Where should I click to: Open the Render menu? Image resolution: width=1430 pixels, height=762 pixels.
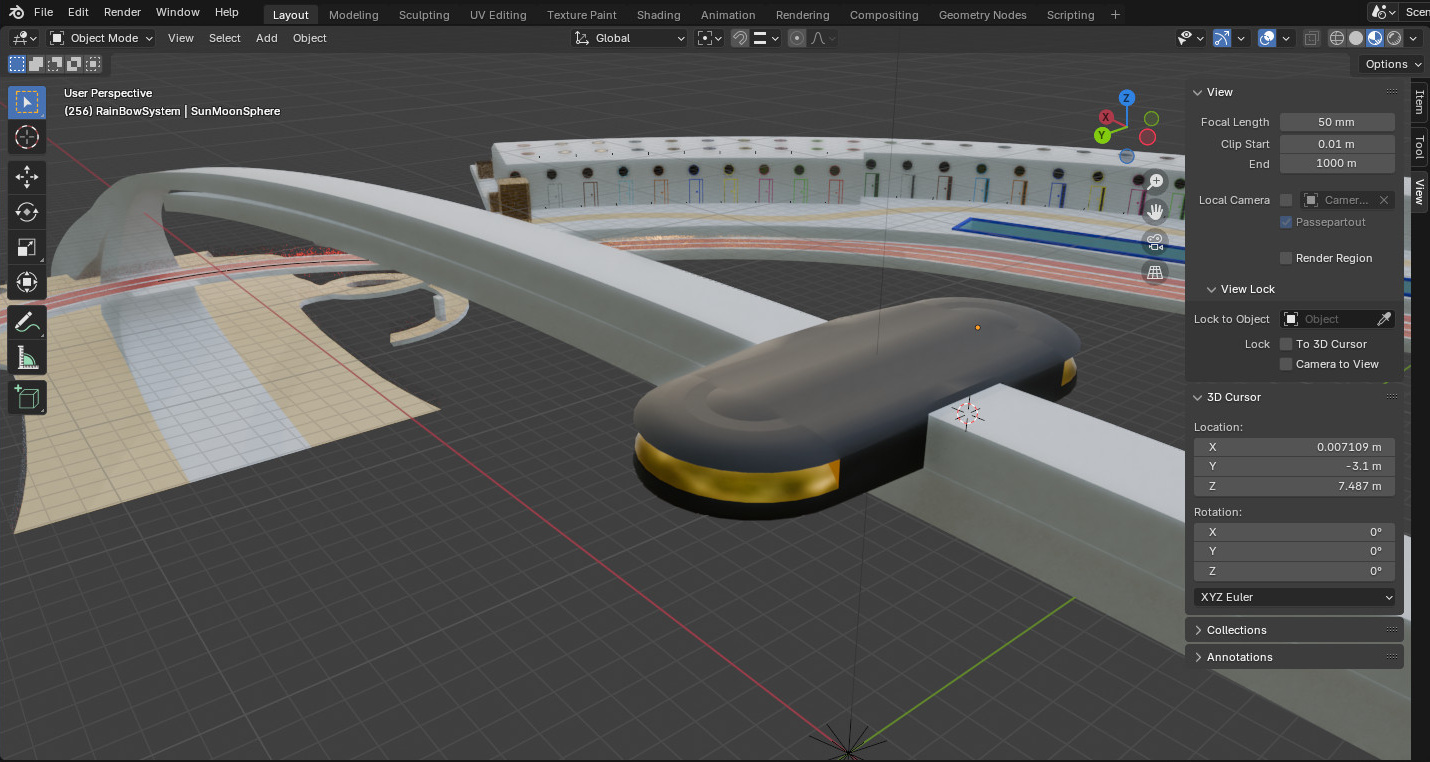122,12
